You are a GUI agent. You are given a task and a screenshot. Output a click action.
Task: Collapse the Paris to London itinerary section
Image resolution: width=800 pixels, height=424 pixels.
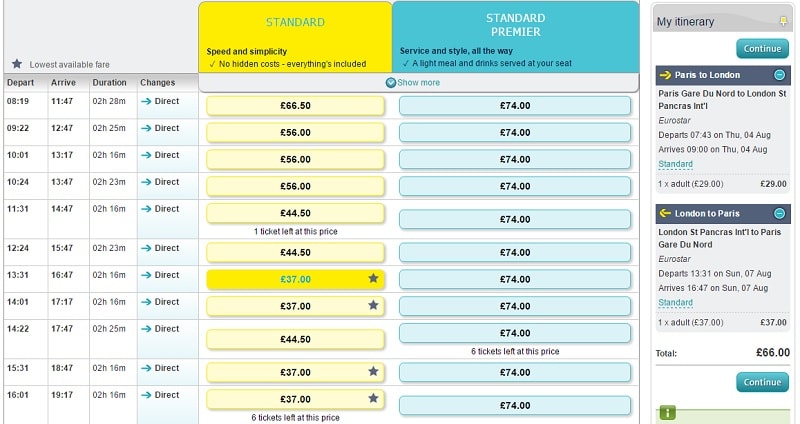779,75
